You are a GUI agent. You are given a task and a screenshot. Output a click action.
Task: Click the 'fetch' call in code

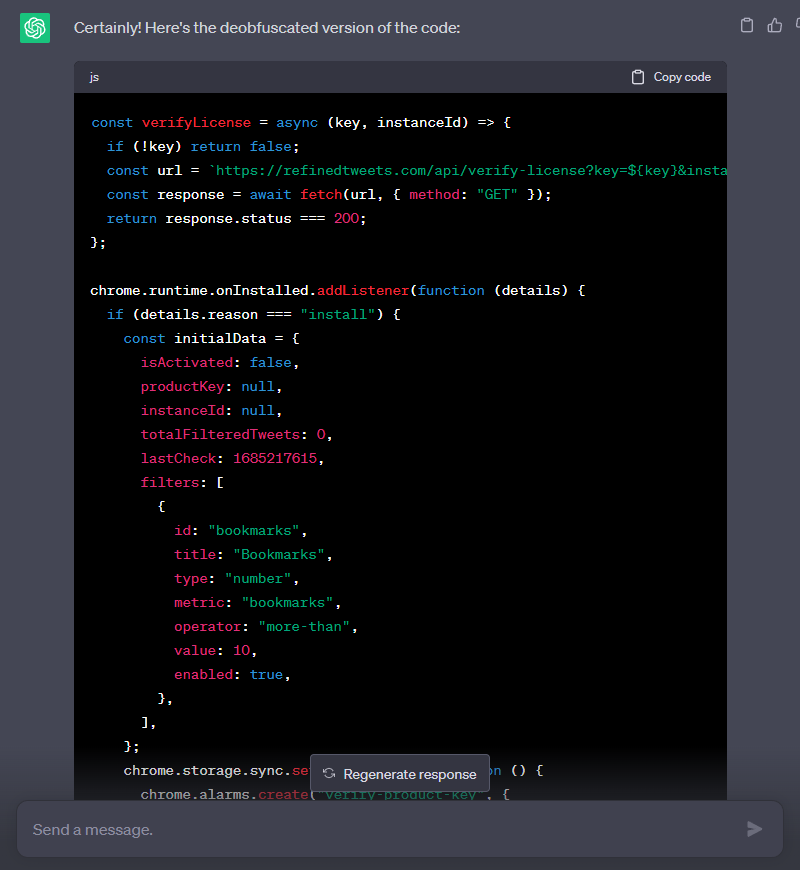[x=321, y=195]
